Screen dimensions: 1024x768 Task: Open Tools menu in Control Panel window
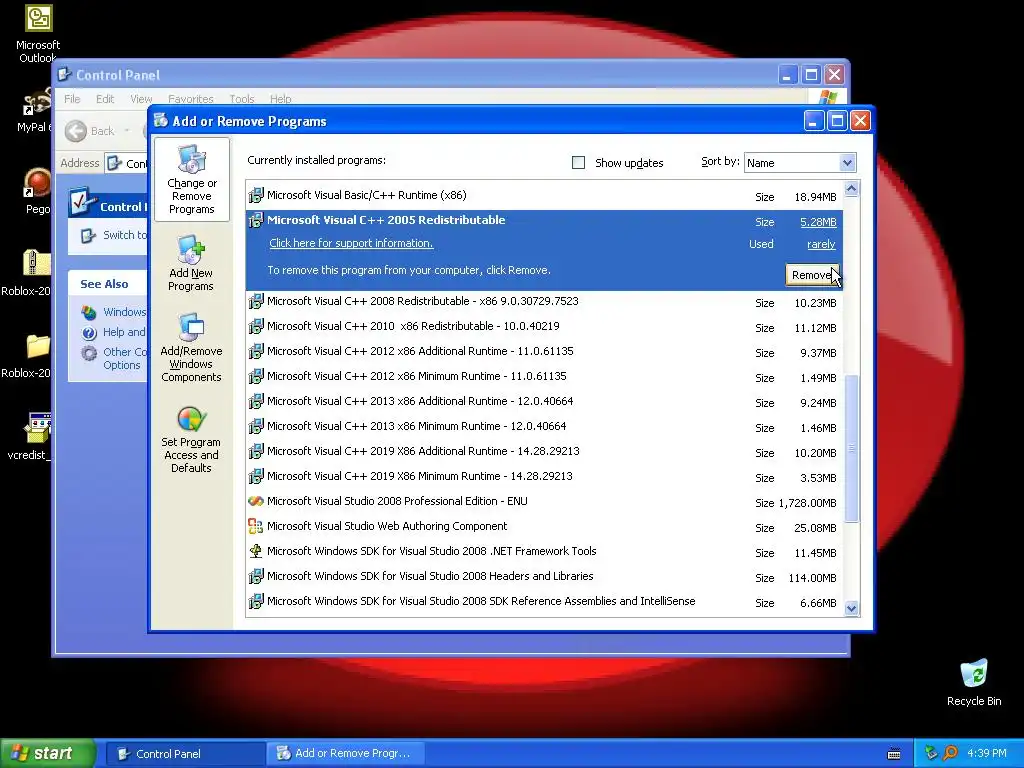[x=242, y=99]
